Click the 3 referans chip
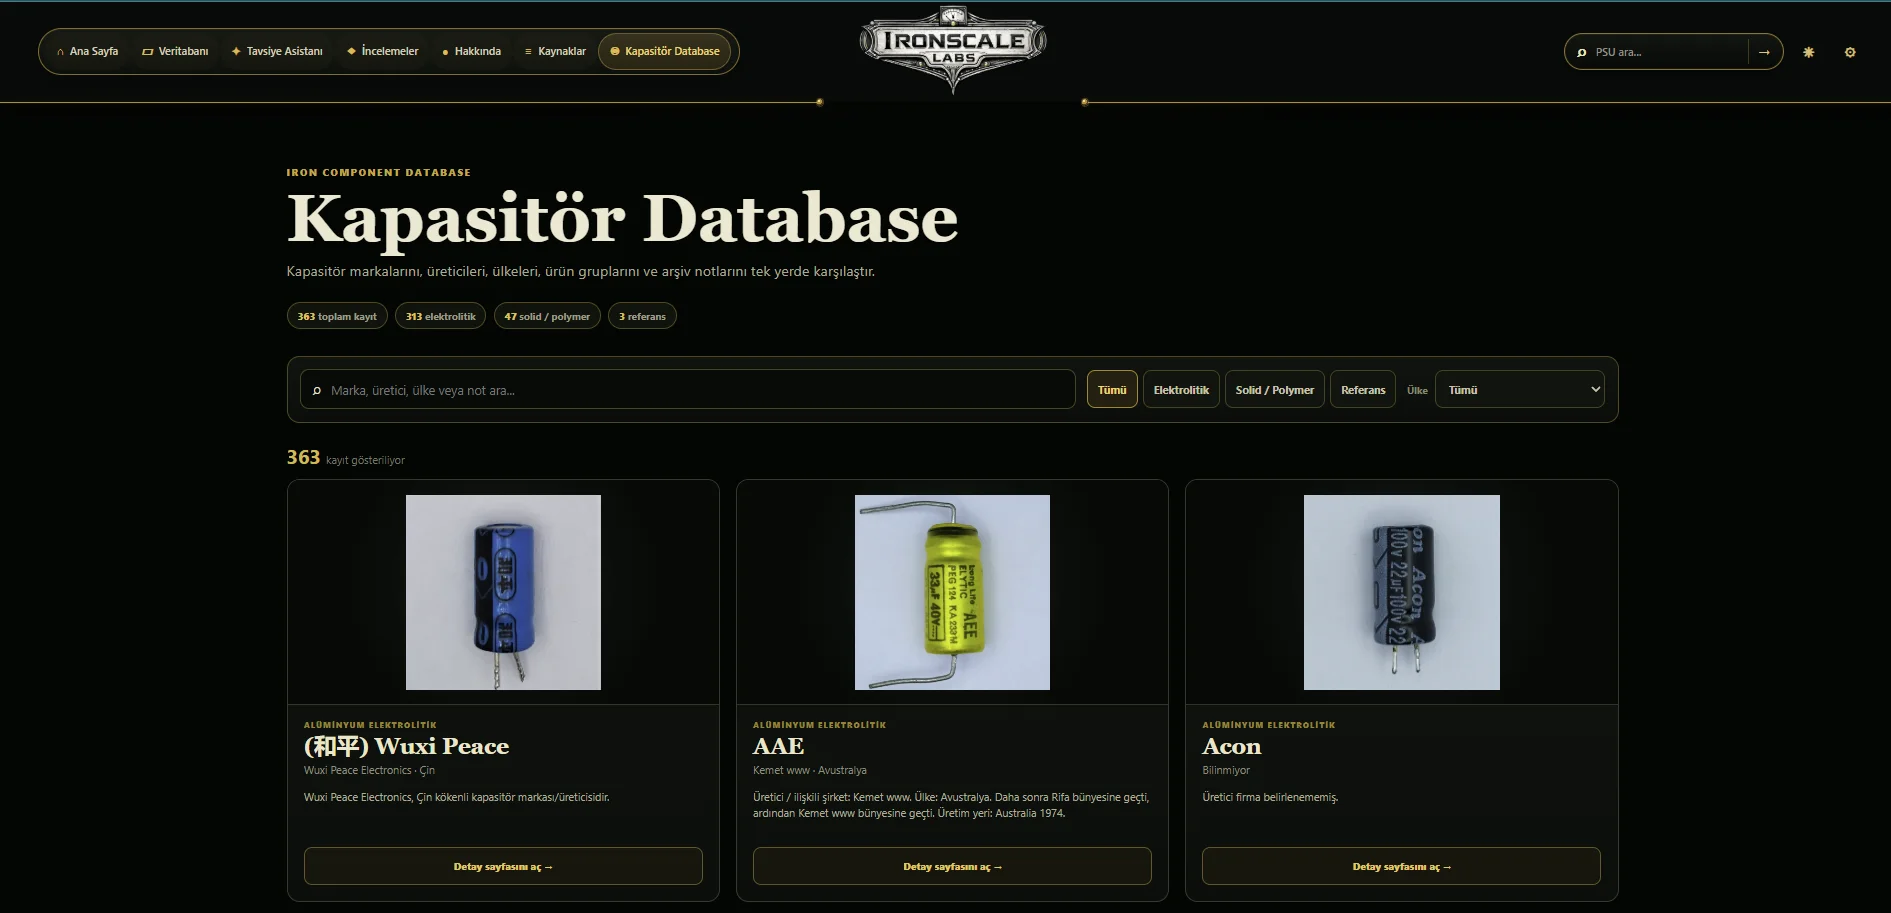Screen dimensions: 1891x913 (642, 316)
